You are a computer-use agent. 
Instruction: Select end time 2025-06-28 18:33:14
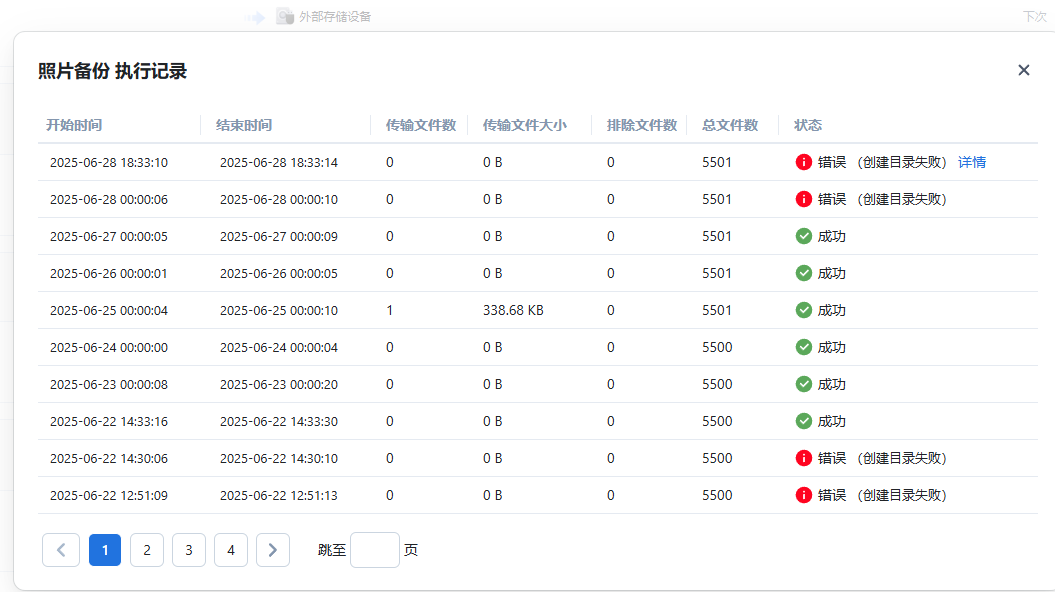tap(279, 162)
